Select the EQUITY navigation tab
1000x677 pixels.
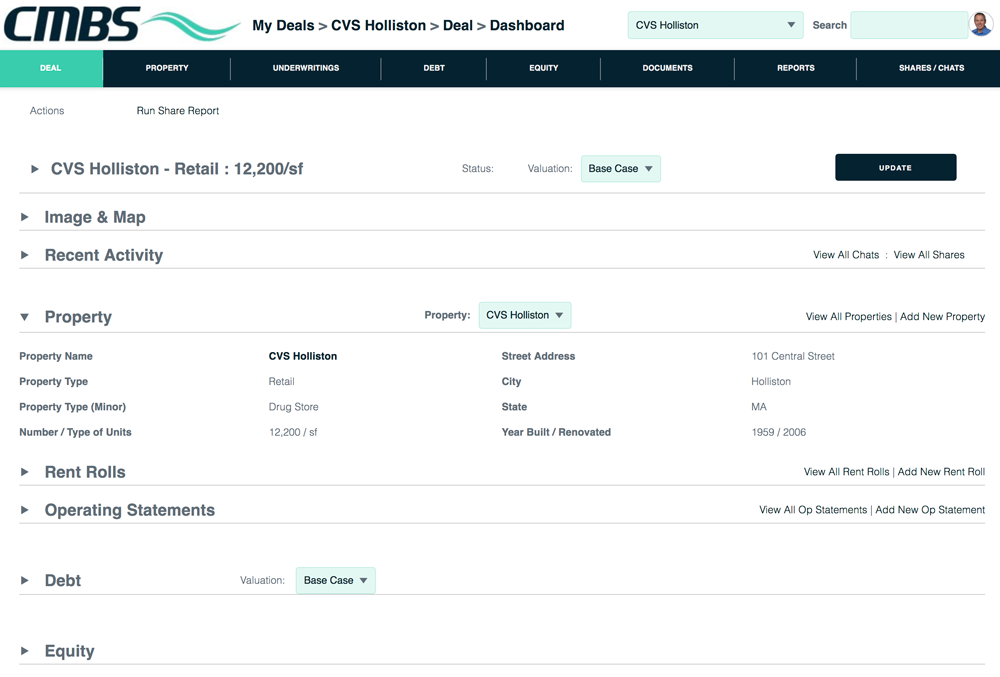[x=543, y=68]
